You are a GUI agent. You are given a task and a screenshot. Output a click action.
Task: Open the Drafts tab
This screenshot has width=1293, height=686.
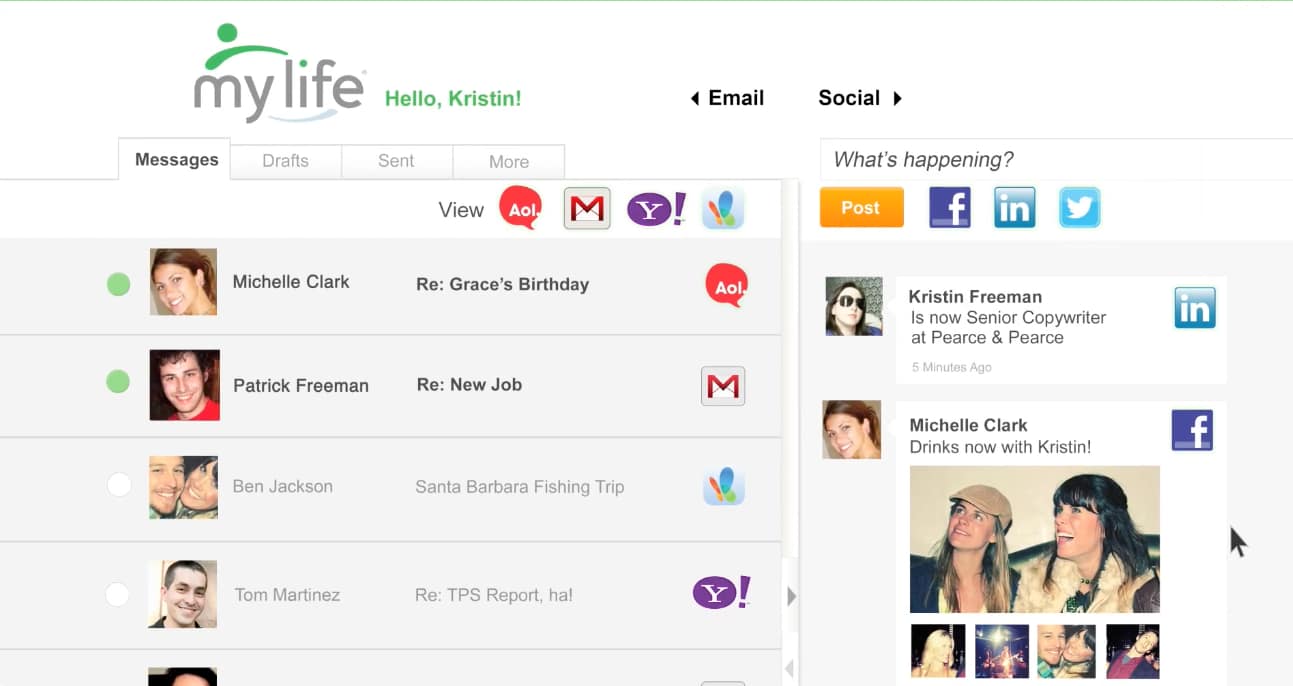286,161
